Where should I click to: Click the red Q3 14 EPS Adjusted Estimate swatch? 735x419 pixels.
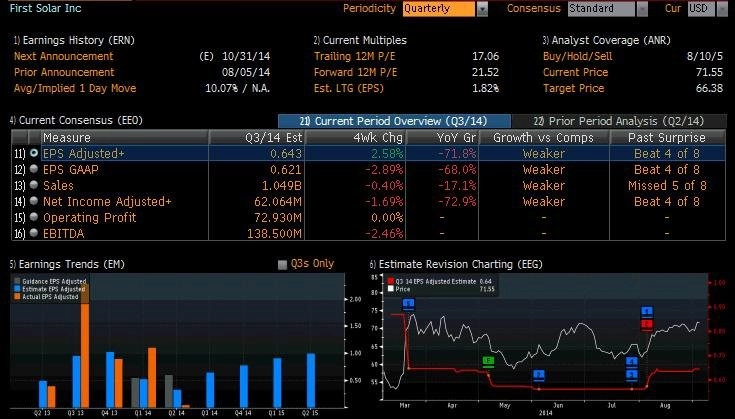click(x=390, y=282)
